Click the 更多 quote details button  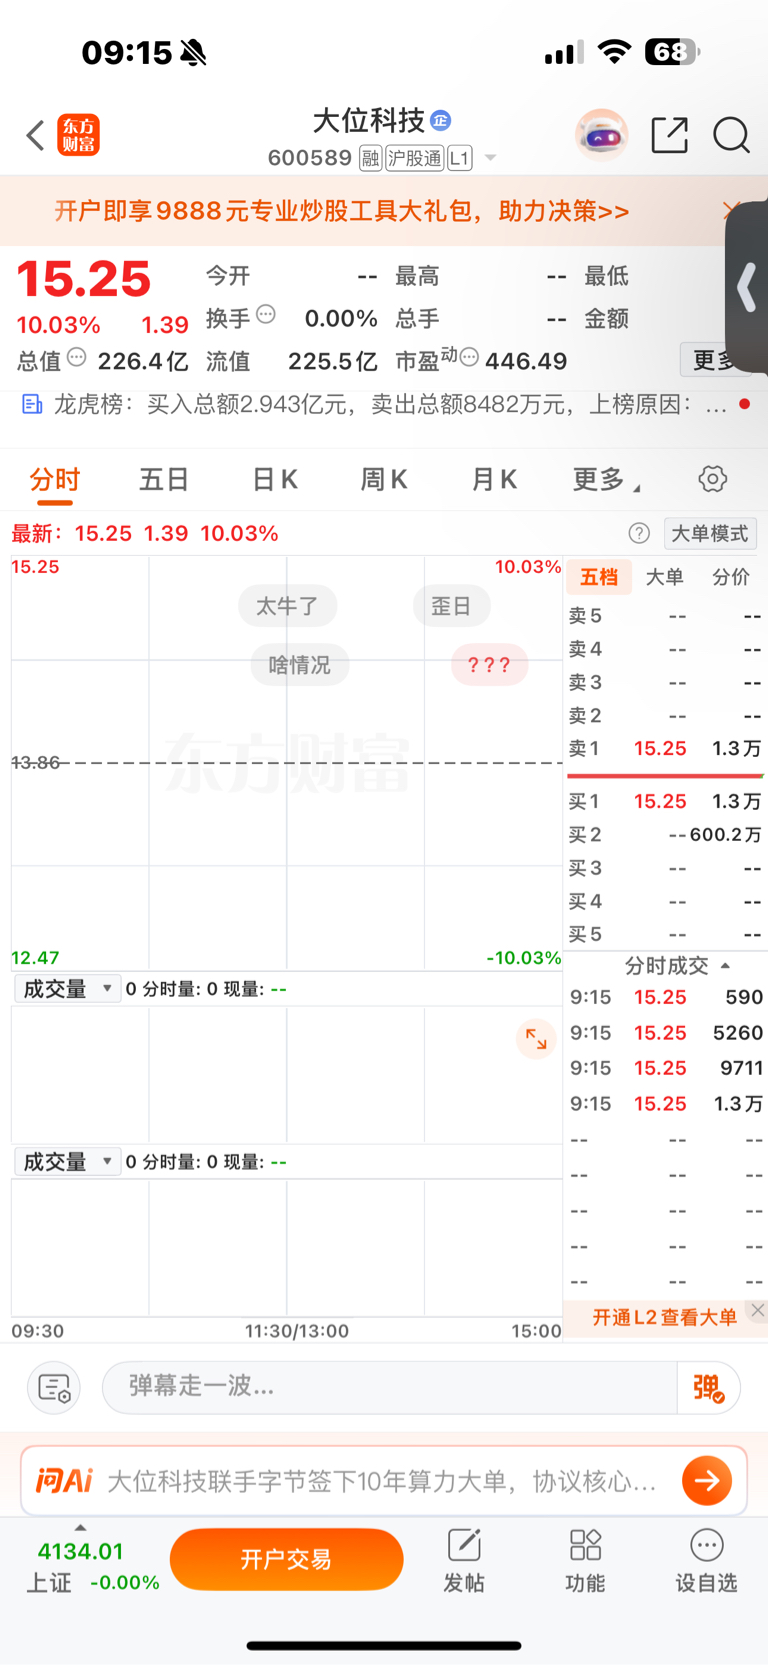(x=715, y=360)
